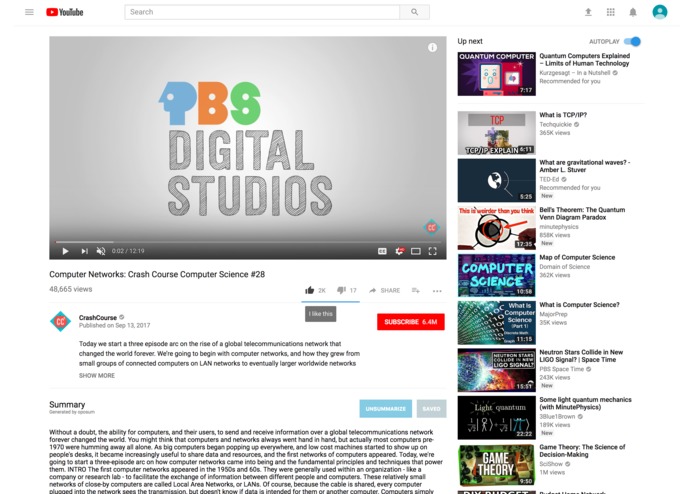Open the YouTube apps grid

coord(611,12)
